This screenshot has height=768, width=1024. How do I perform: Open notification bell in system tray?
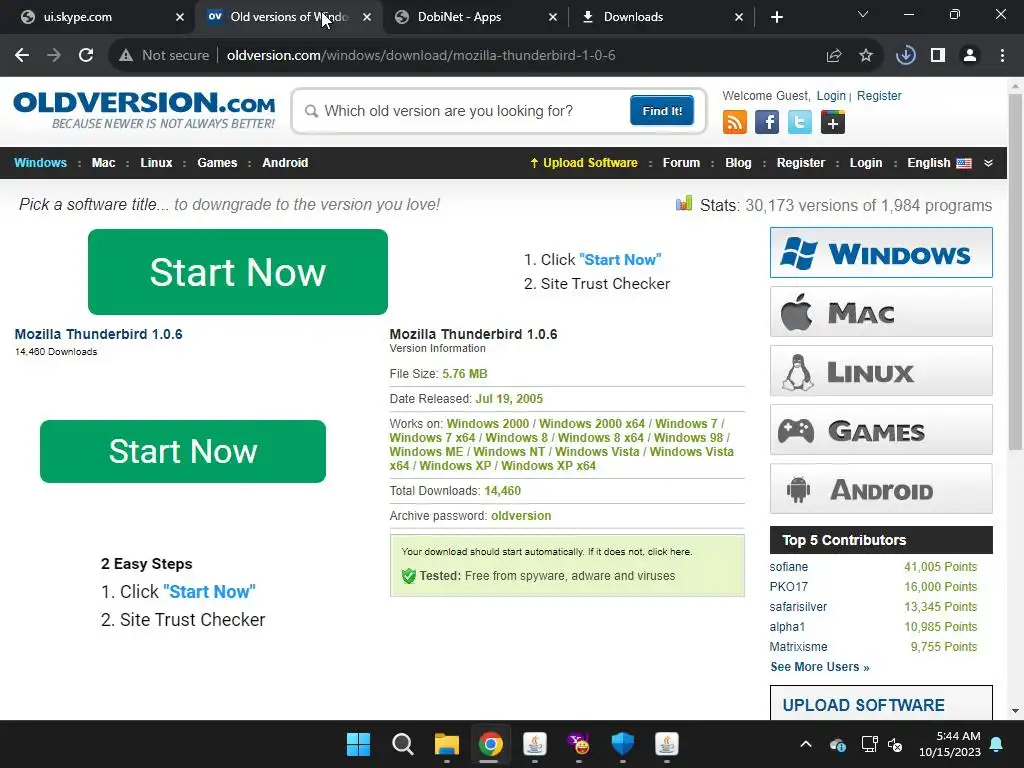(997, 744)
